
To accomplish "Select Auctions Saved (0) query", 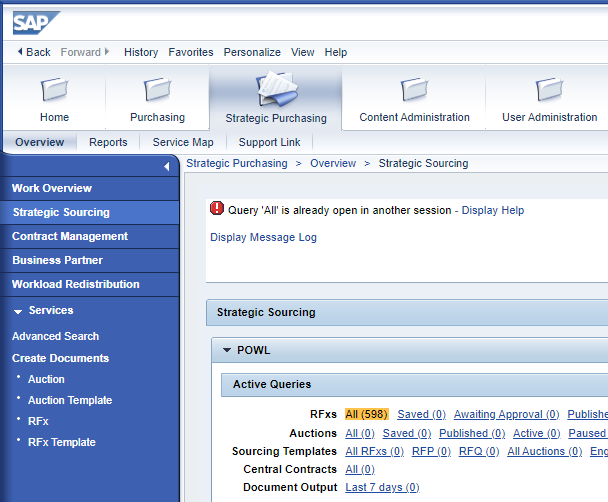I will 407,433.
